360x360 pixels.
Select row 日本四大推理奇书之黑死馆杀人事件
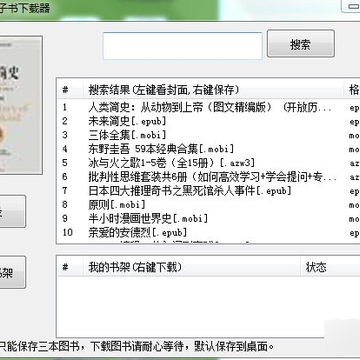(x=209, y=191)
